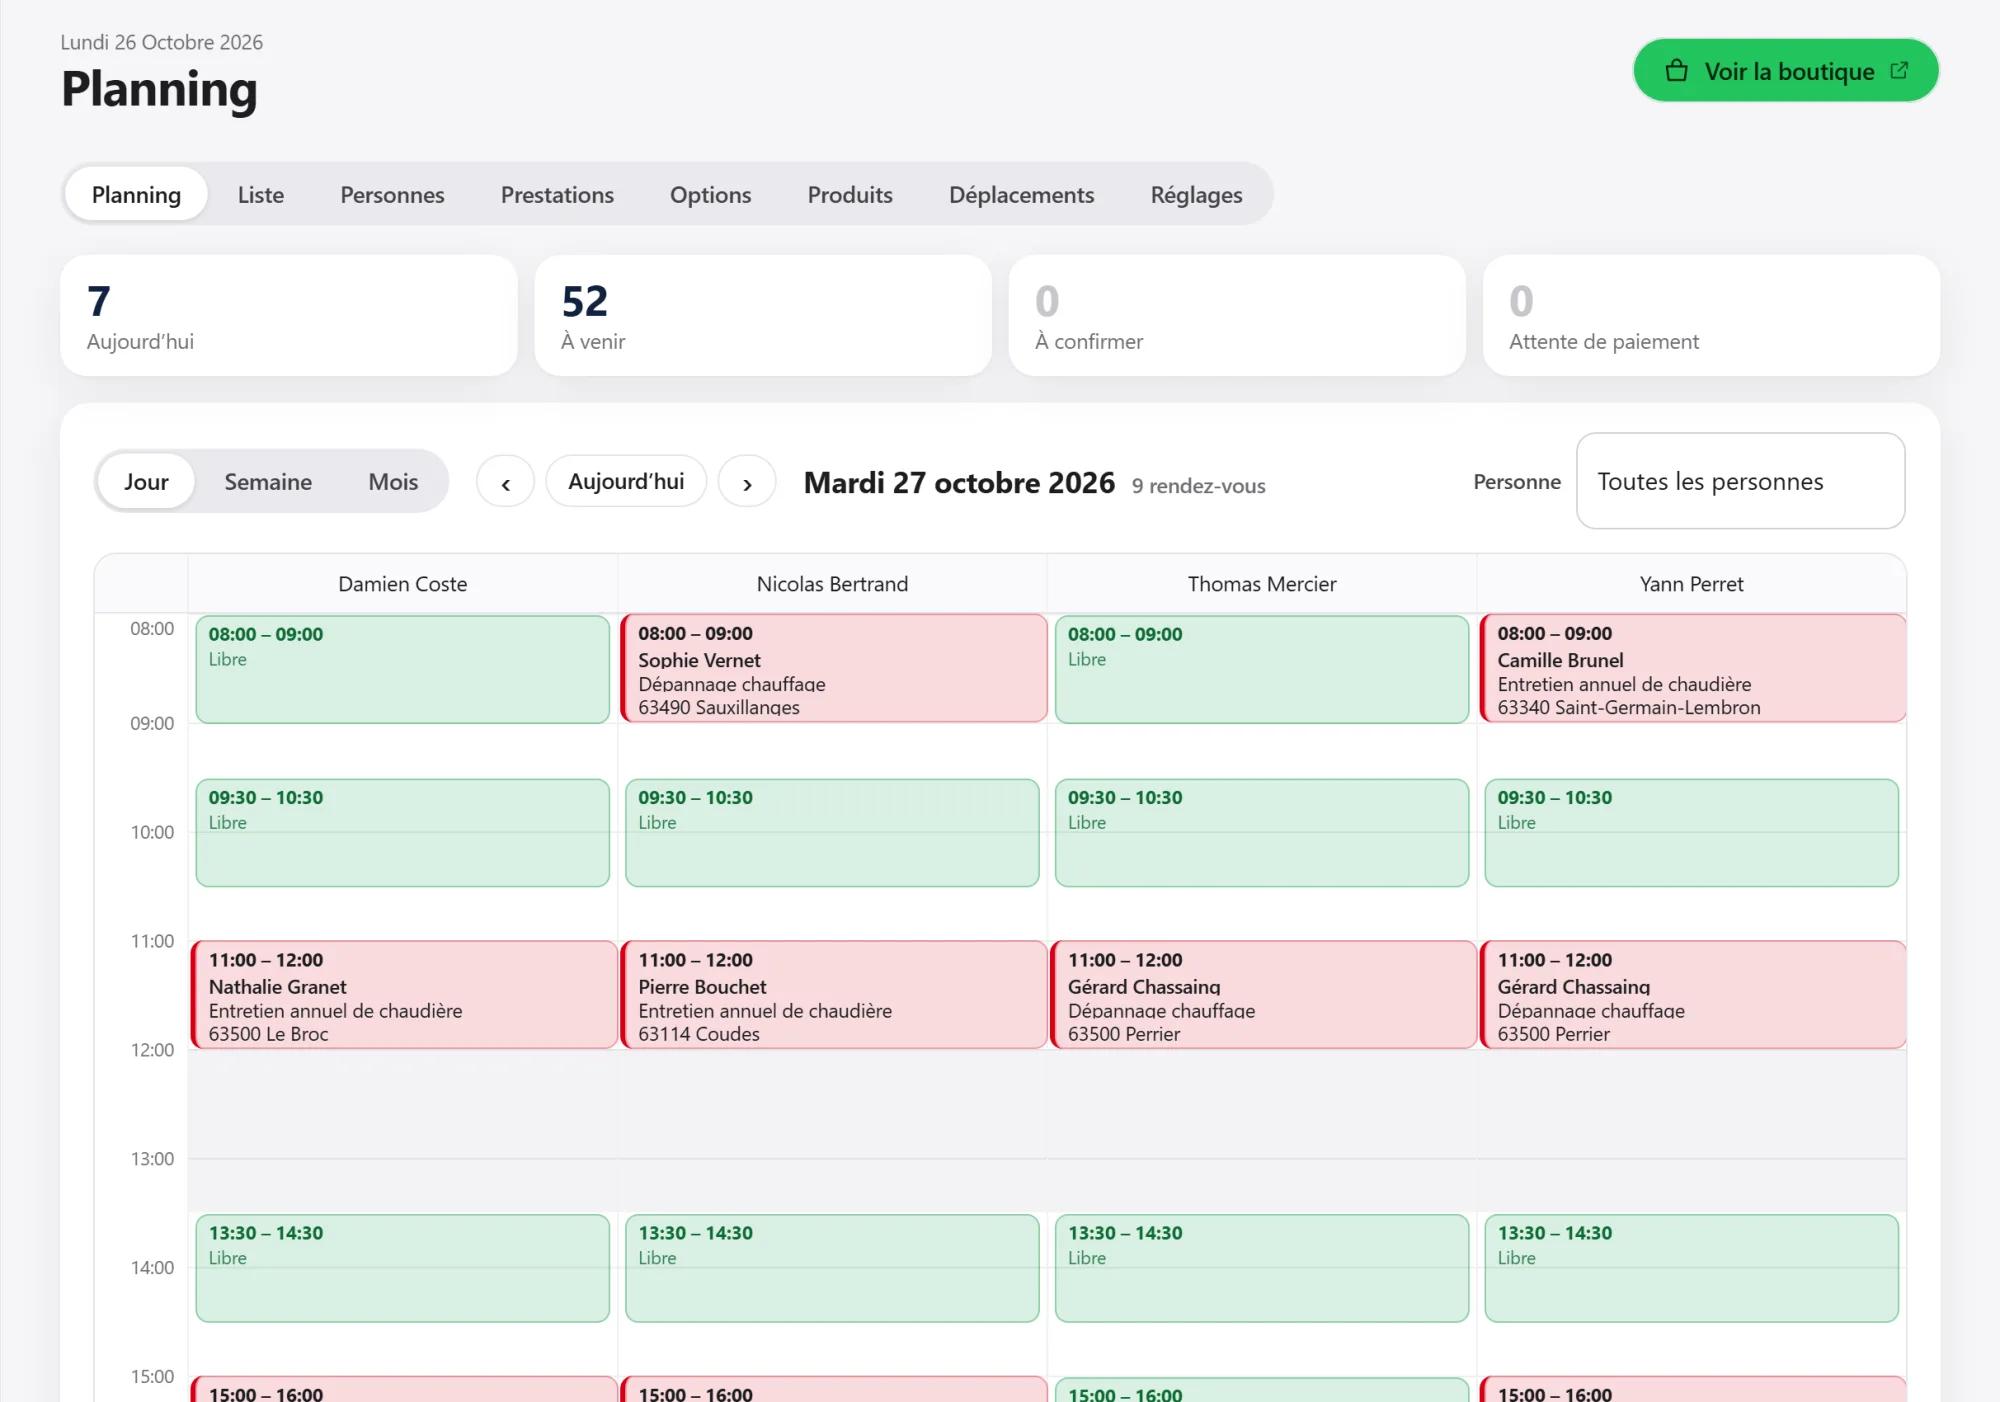This screenshot has height=1402, width=2000.
Task: Open the À confirmer stat card
Action: click(x=1237, y=315)
